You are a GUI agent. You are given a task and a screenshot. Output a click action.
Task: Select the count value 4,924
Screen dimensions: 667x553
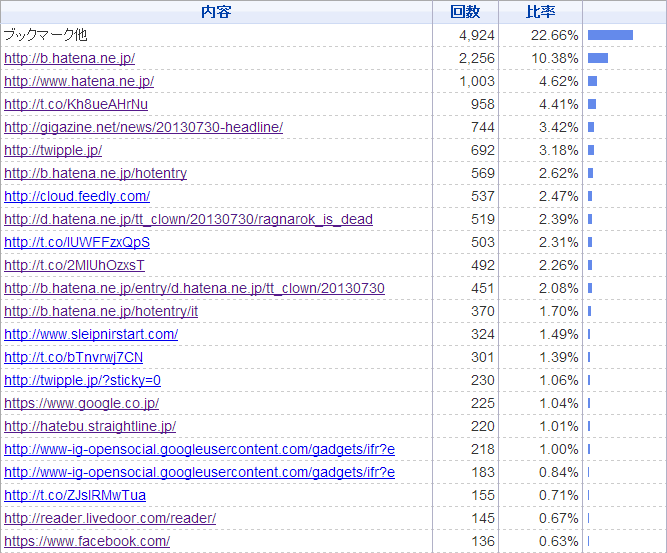coord(477,35)
